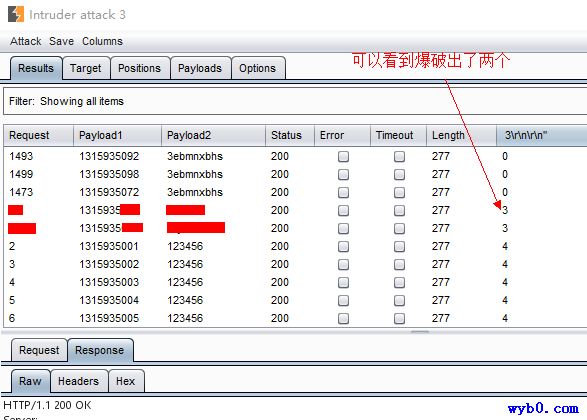Viewport: 587px width, 420px height.
Task: Open the Response message tab
Action: [100, 350]
